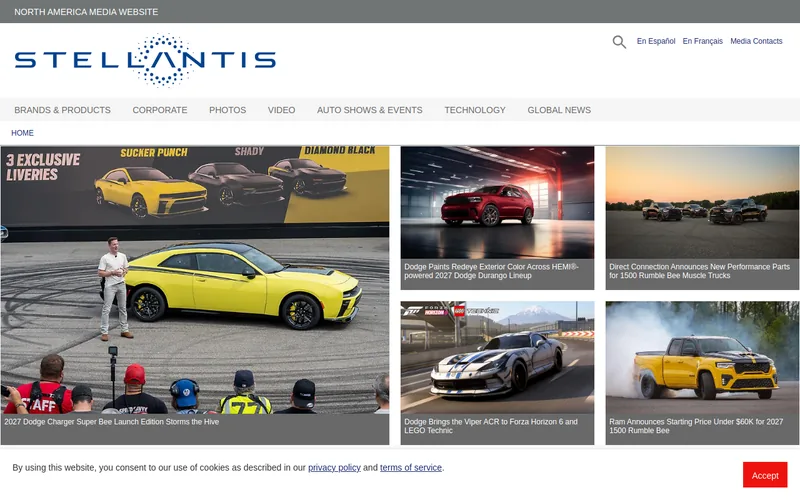Open Direct Connection Performance Parts headline

coord(699,271)
